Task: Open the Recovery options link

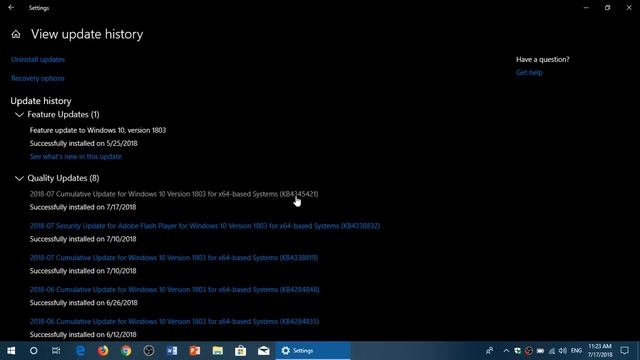Action: [x=38, y=78]
